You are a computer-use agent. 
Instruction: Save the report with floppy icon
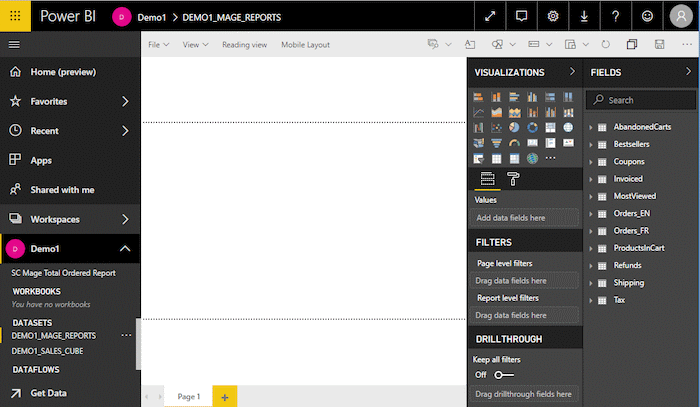[x=659, y=44]
